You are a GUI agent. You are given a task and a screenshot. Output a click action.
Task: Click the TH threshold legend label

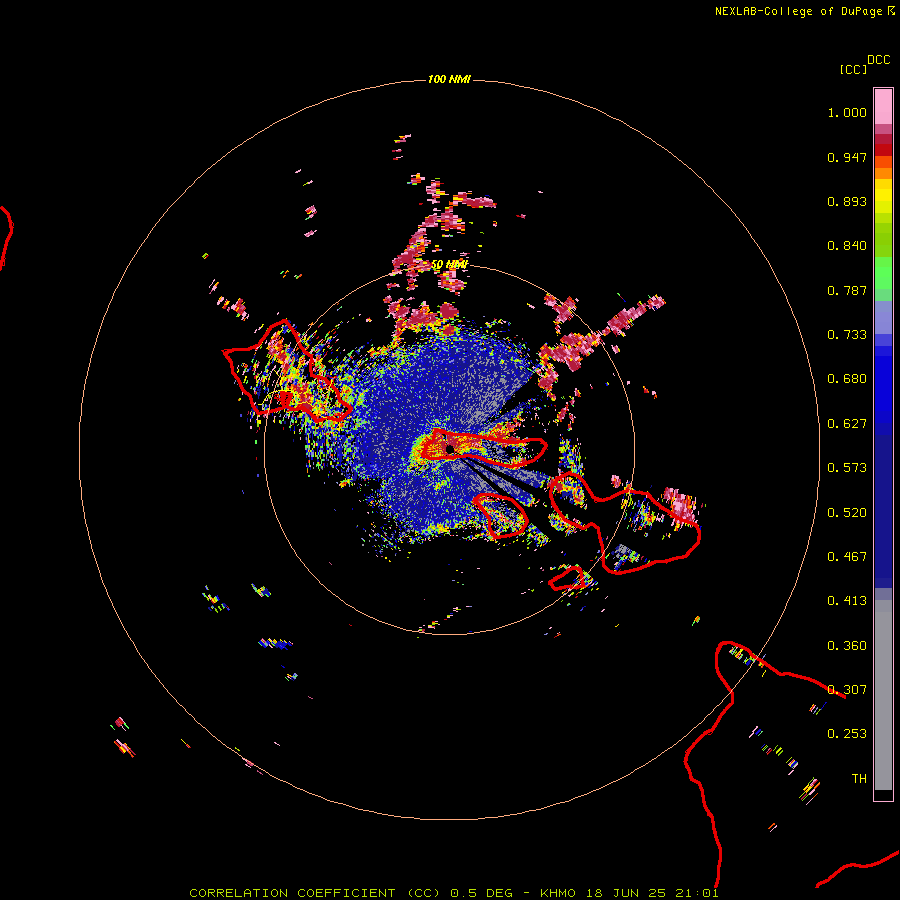click(x=859, y=779)
